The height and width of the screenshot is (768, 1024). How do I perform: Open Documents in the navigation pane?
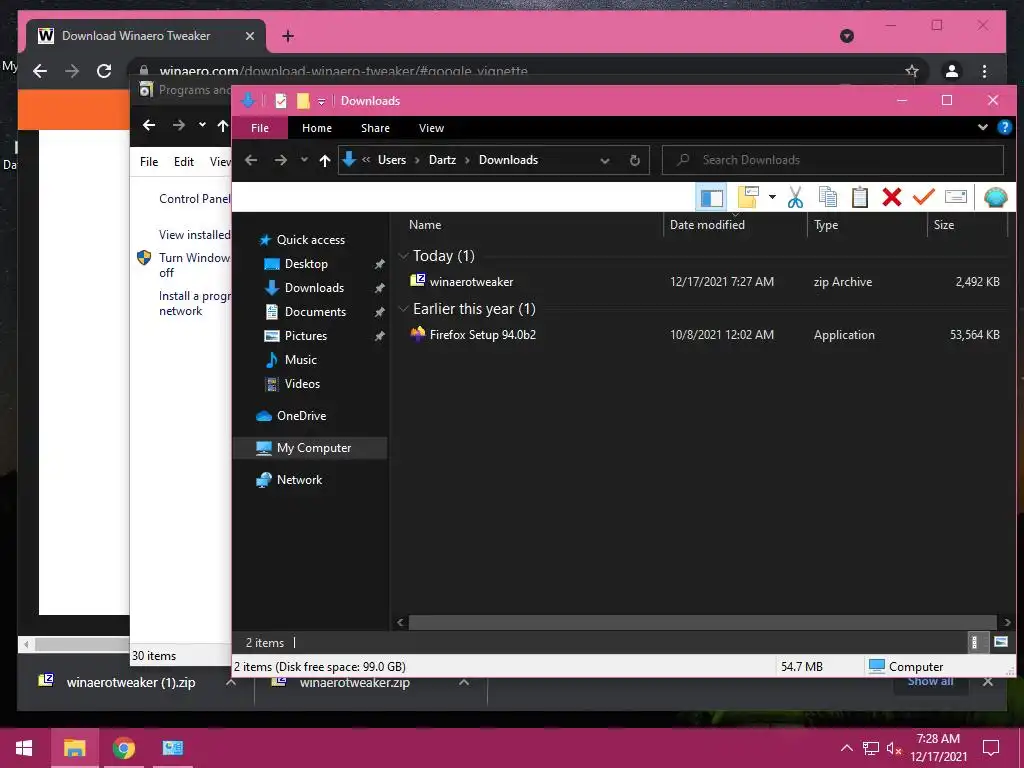pyautogui.click(x=315, y=312)
